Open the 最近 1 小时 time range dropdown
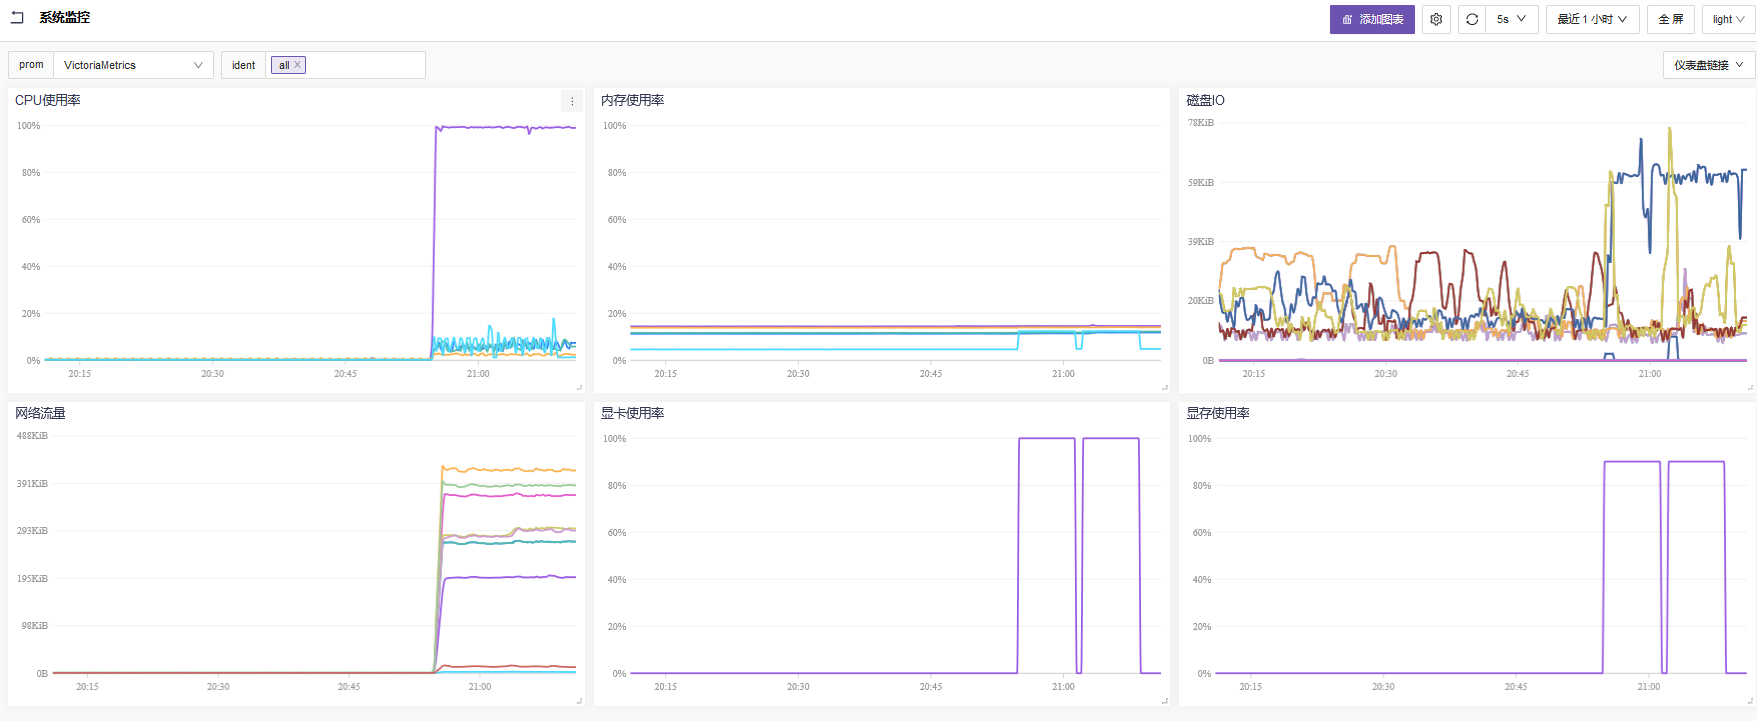Image resolution: width=1757 pixels, height=721 pixels. click(1593, 19)
